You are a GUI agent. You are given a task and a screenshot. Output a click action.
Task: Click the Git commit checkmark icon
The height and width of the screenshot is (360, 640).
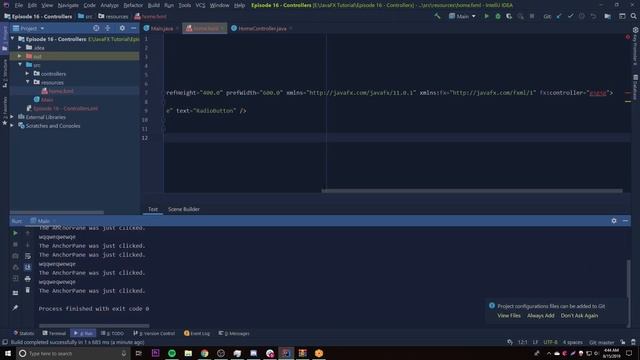pyautogui.click(x=570, y=16)
